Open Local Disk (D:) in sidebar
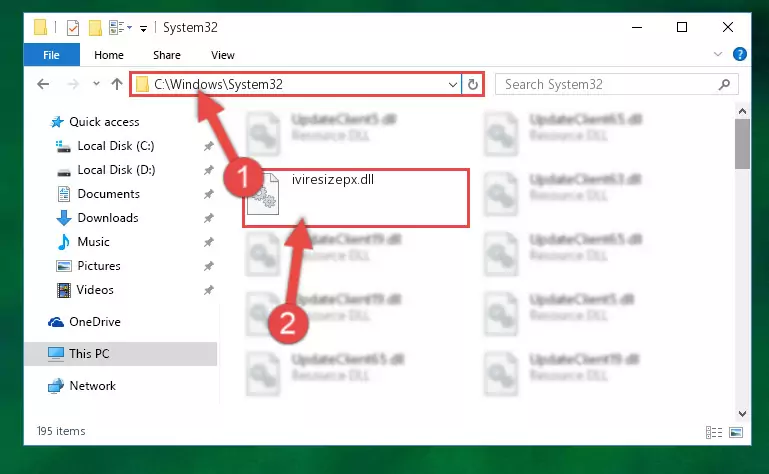The image size is (769, 474). (116, 170)
